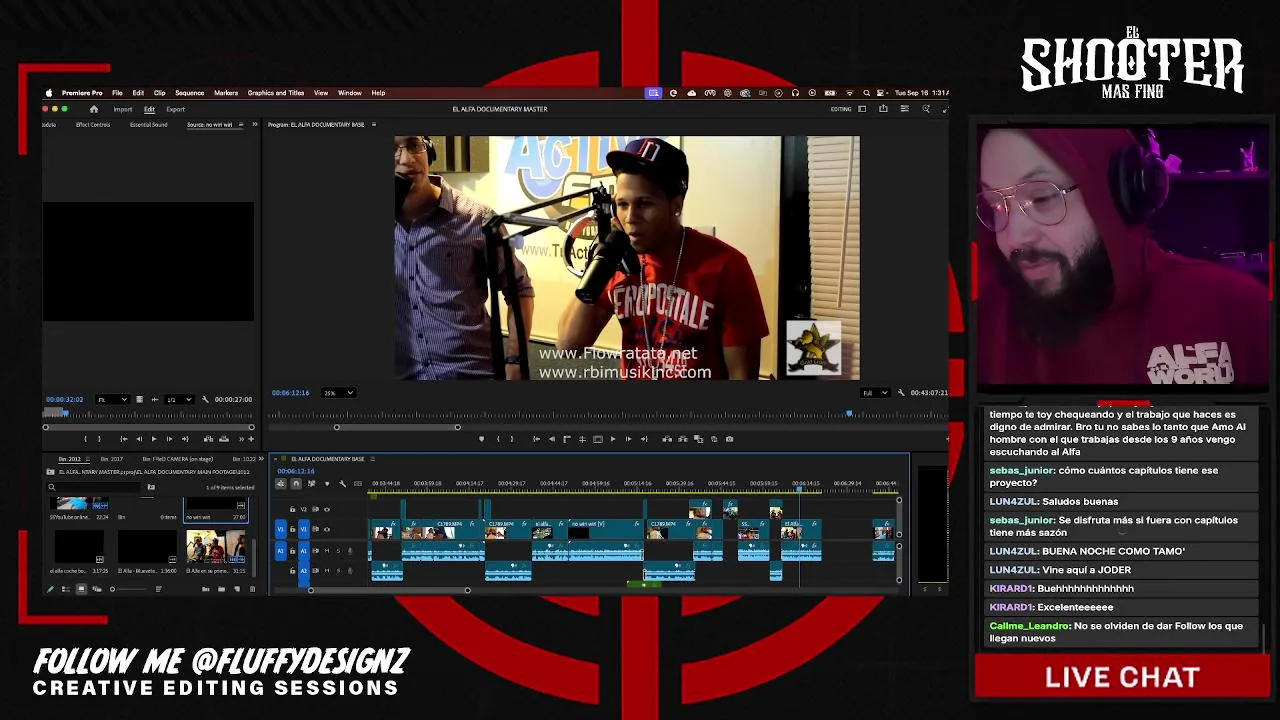Viewport: 1280px width, 720px height.
Task: Add marker in Program monitor transport
Action: coord(481,439)
